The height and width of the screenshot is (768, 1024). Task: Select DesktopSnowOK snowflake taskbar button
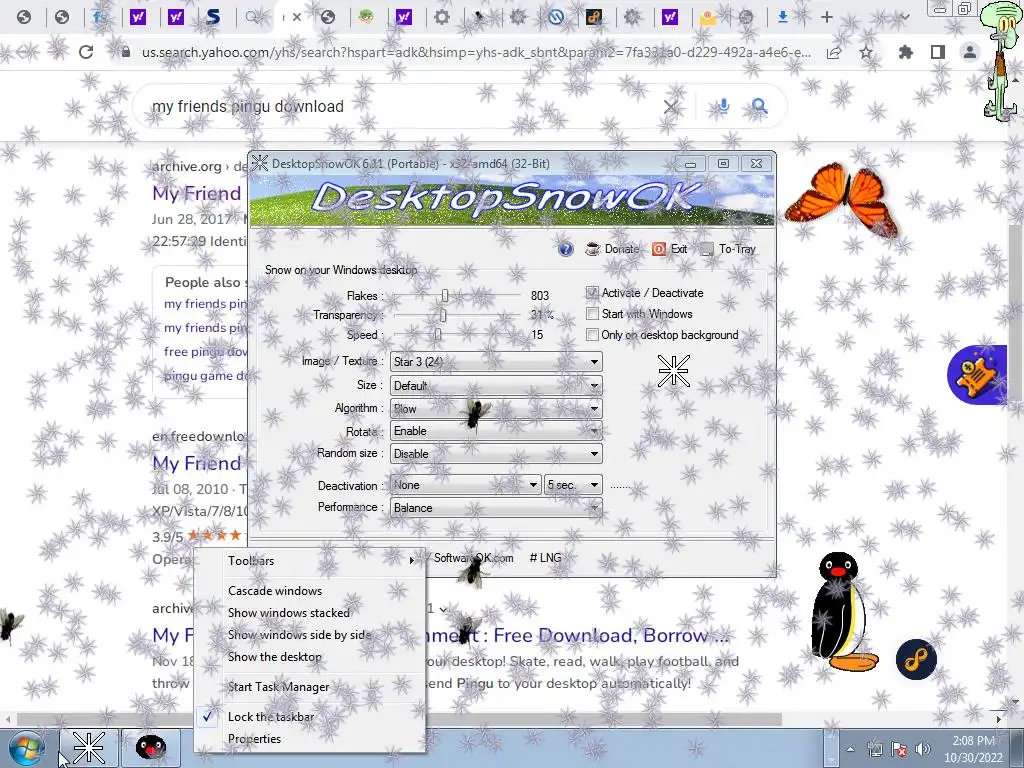click(89, 748)
